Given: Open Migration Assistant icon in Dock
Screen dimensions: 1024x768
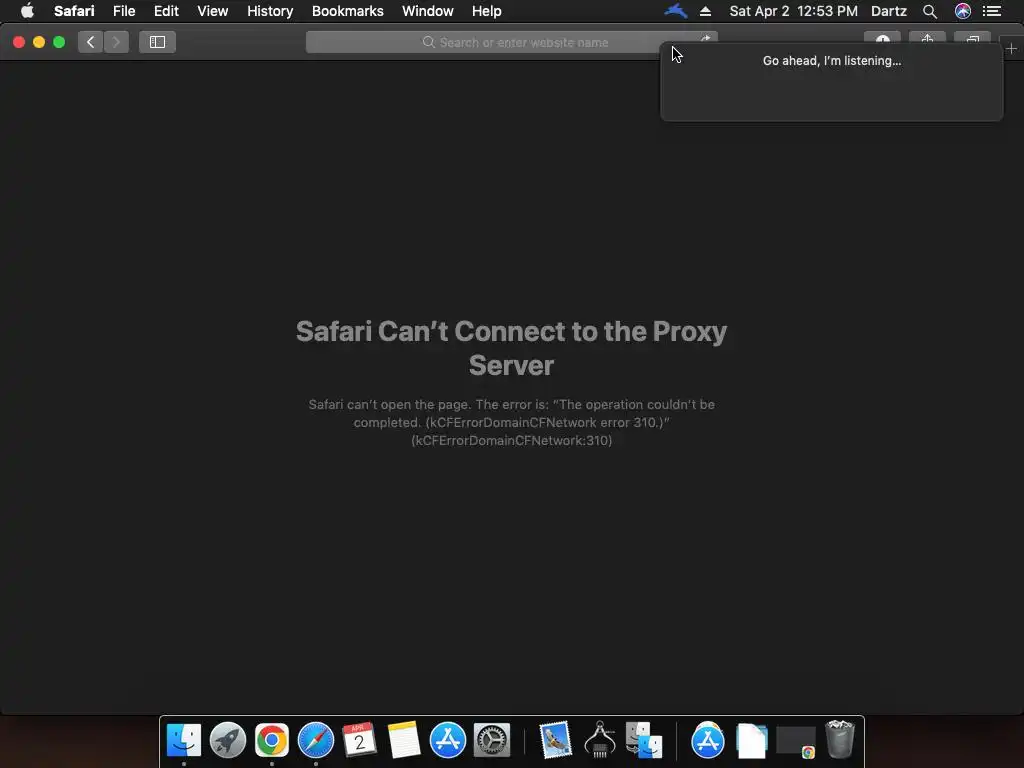Looking at the screenshot, I should click(644, 740).
